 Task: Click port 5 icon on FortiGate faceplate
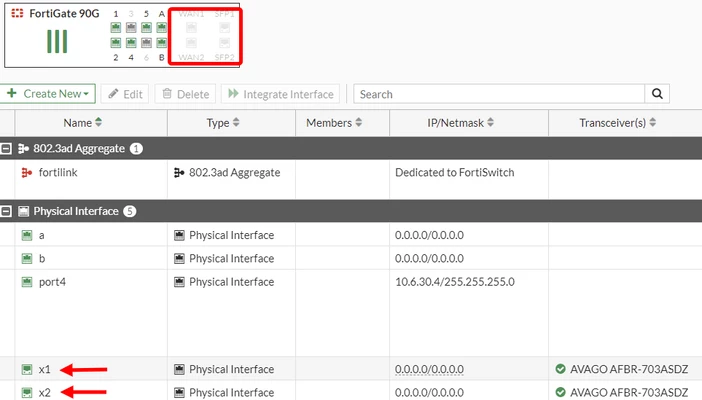(146, 28)
